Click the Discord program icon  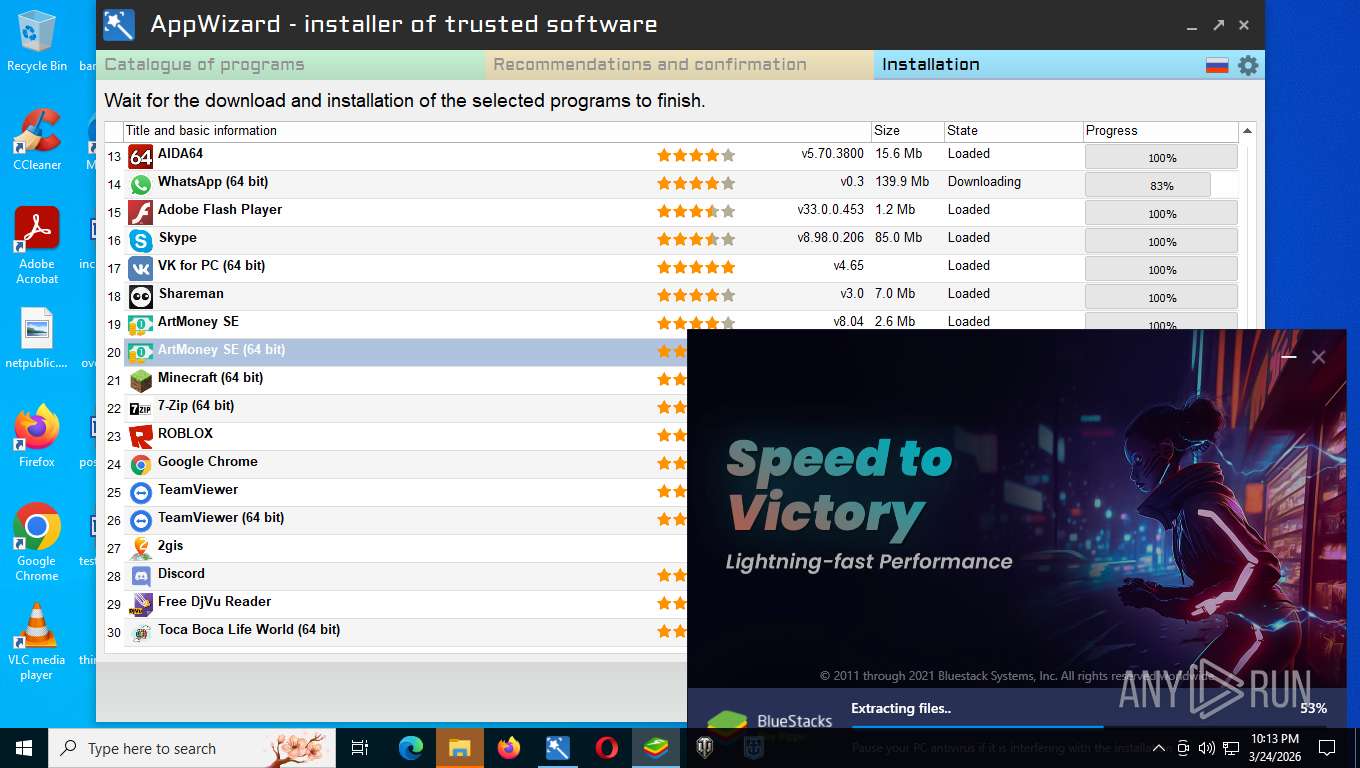point(141,576)
